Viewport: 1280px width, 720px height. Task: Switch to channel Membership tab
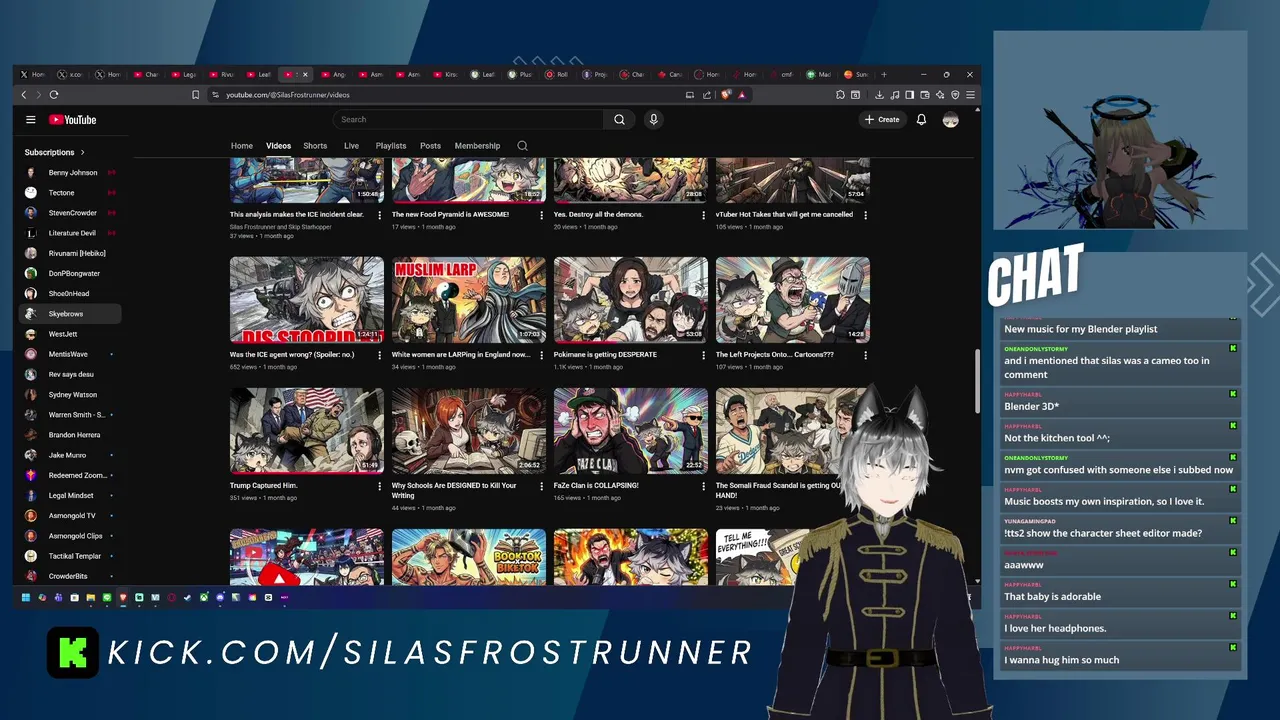pyautogui.click(x=477, y=146)
